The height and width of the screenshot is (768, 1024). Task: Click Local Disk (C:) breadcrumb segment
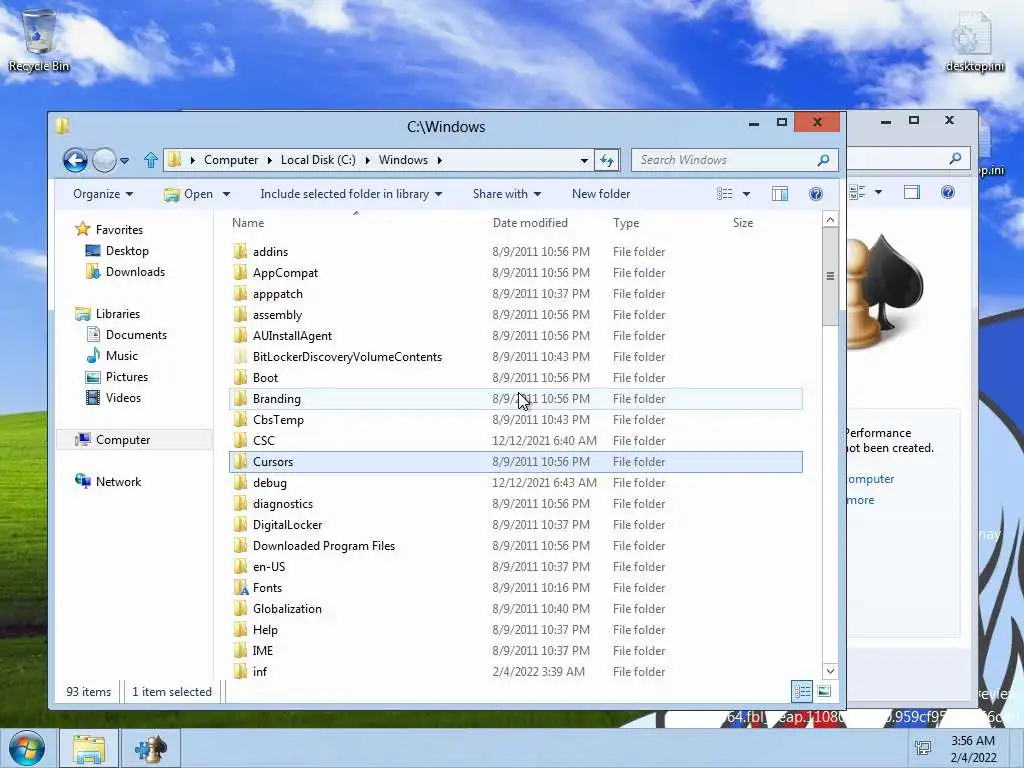click(x=318, y=160)
